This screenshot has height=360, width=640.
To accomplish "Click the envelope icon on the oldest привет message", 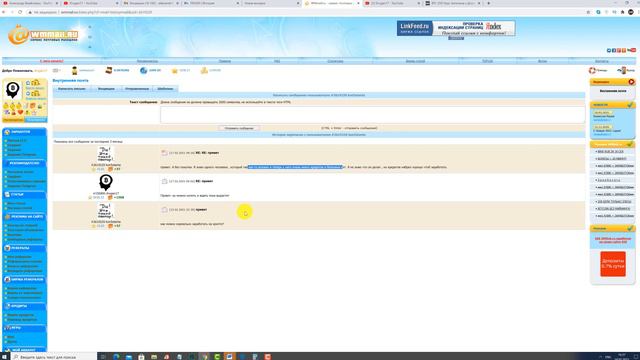I will (164, 210).
